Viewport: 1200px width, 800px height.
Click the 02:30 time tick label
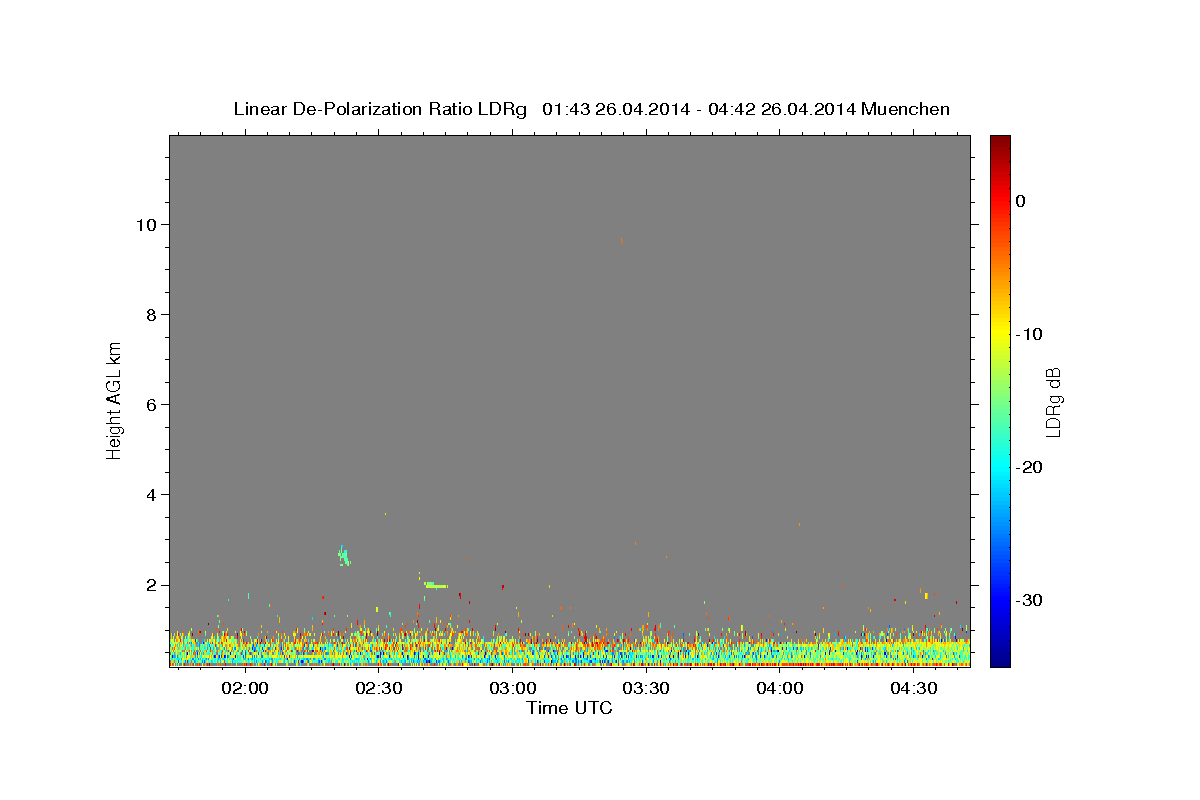coord(378,688)
